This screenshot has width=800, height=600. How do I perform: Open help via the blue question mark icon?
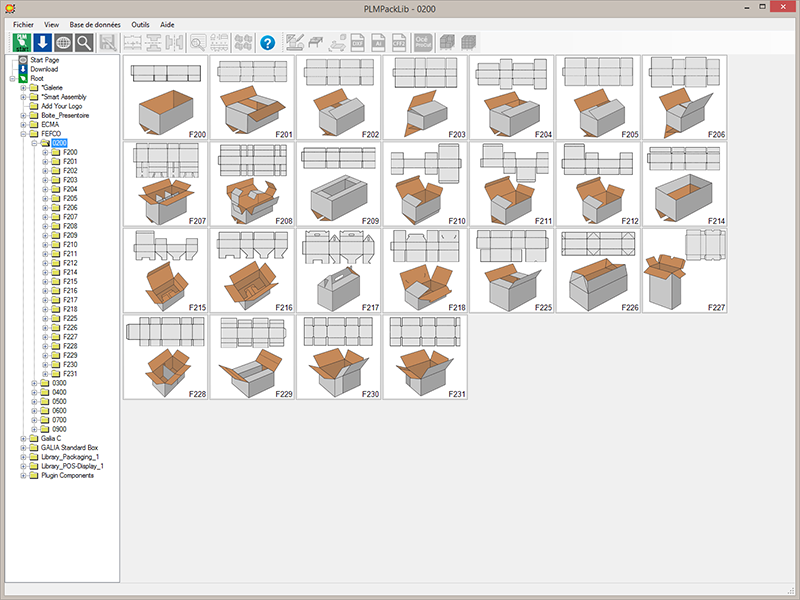click(x=267, y=42)
